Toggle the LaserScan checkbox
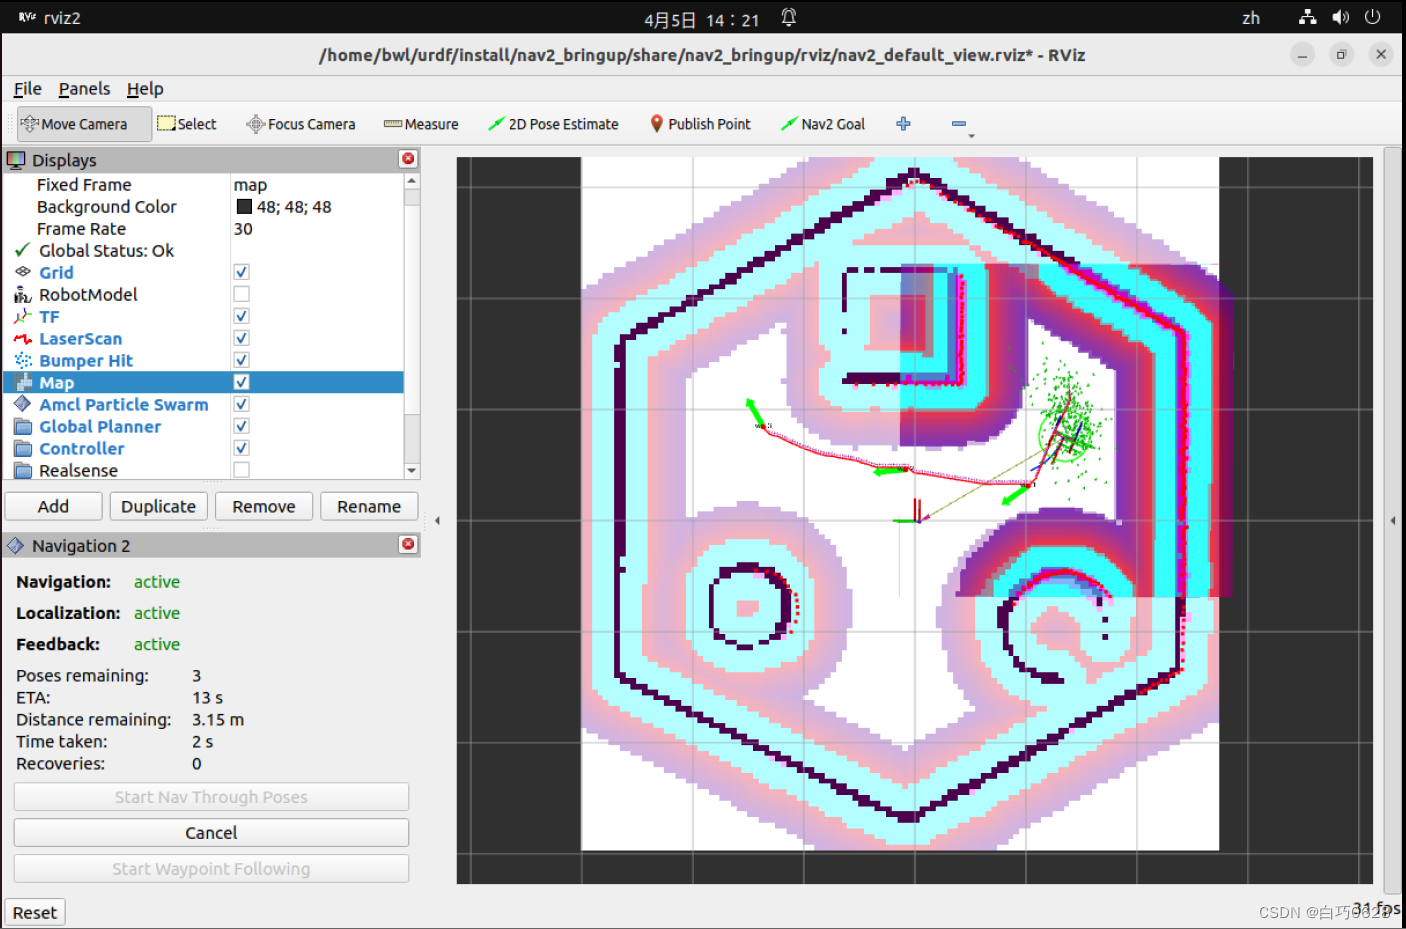Viewport: 1406px width, 929px height. (241, 338)
